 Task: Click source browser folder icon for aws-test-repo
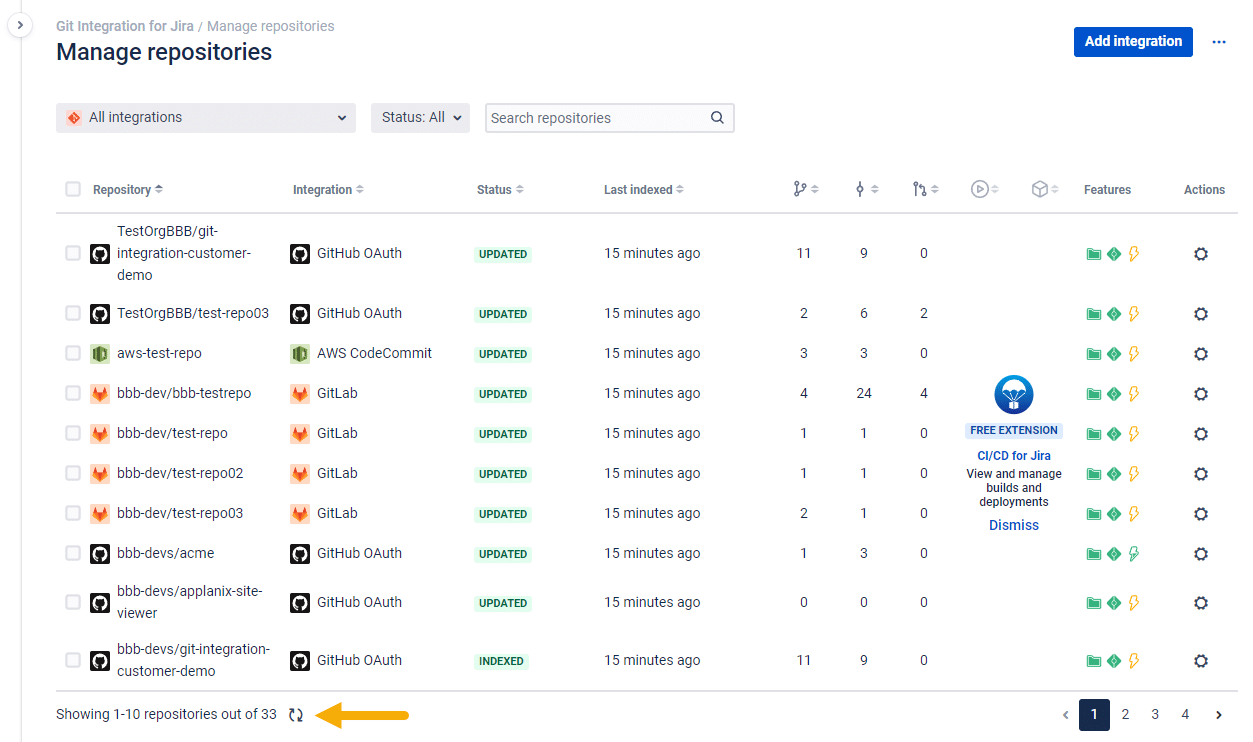click(1094, 354)
